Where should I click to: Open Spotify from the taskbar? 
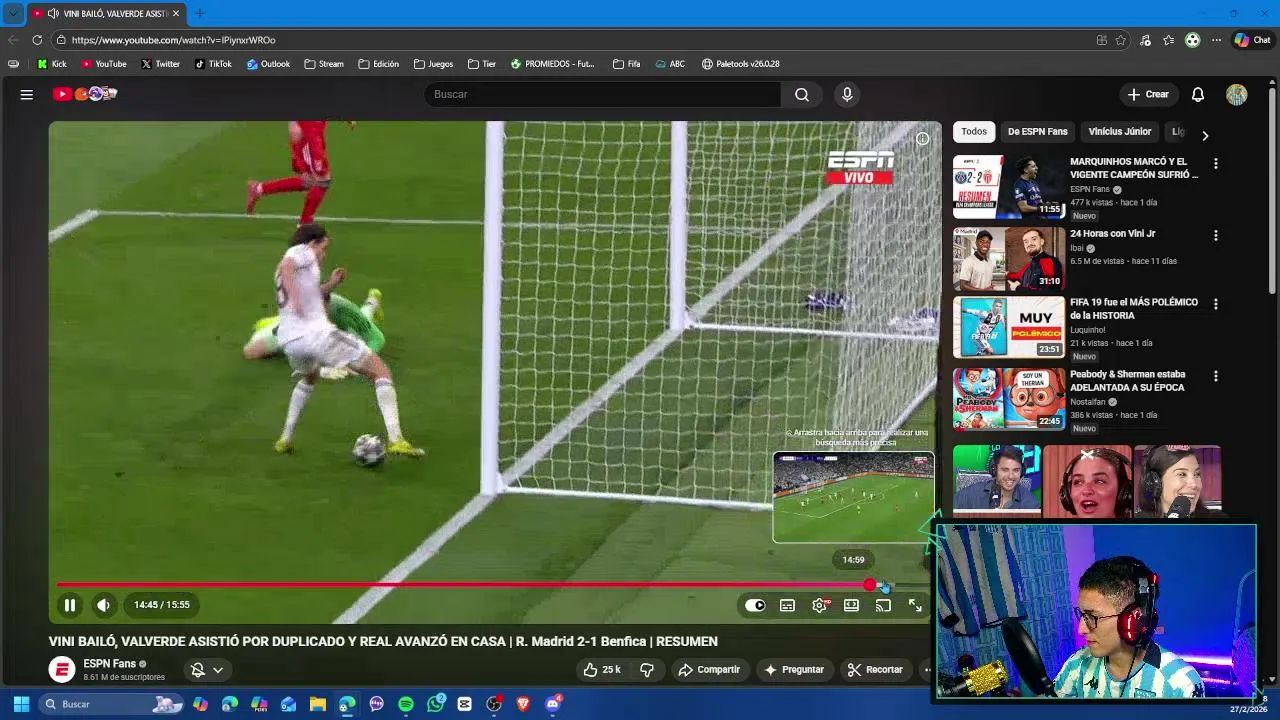(x=406, y=704)
